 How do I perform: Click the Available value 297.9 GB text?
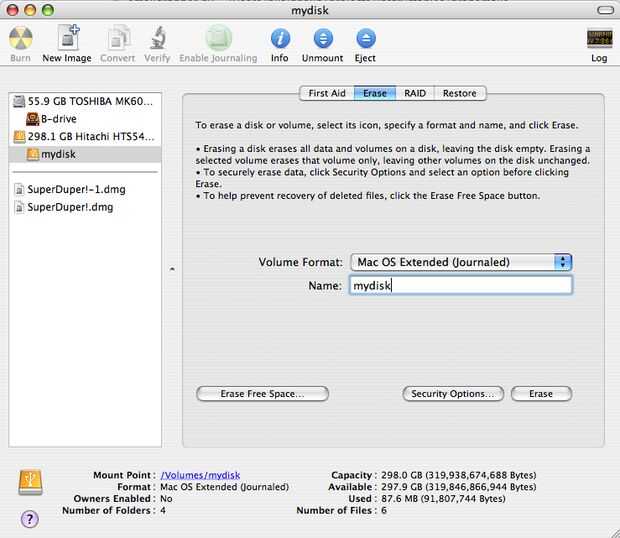459,487
